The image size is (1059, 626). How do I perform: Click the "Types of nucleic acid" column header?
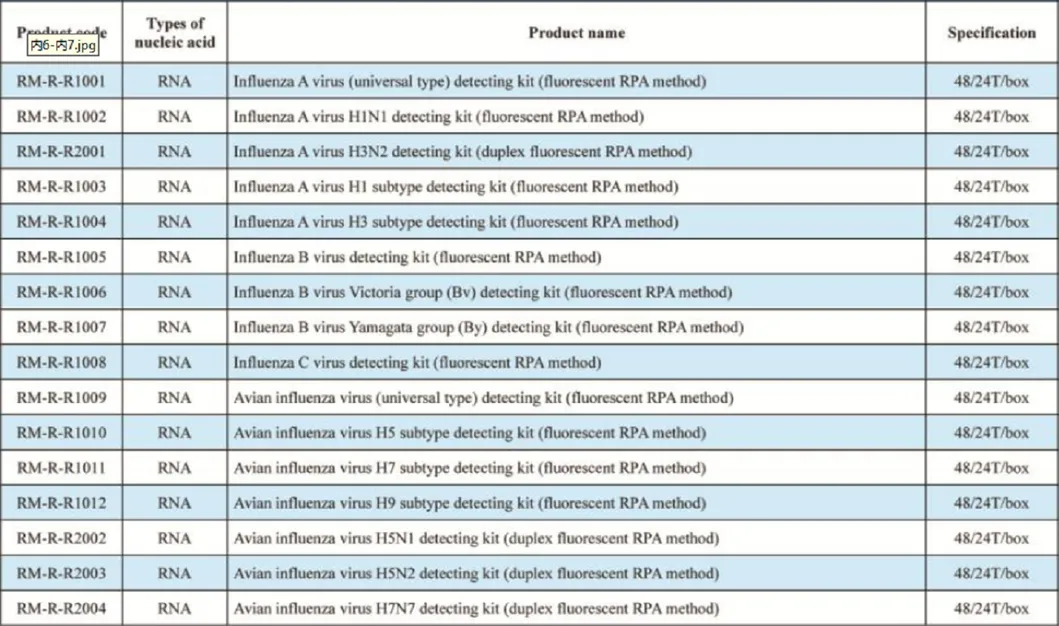click(x=175, y=33)
